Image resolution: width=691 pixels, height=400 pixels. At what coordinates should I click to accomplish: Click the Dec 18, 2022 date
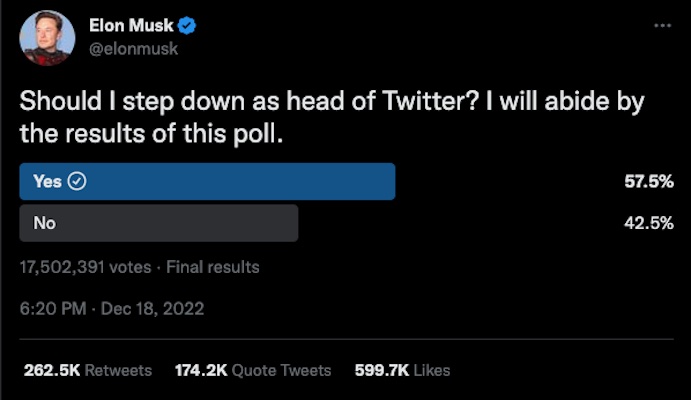click(153, 309)
